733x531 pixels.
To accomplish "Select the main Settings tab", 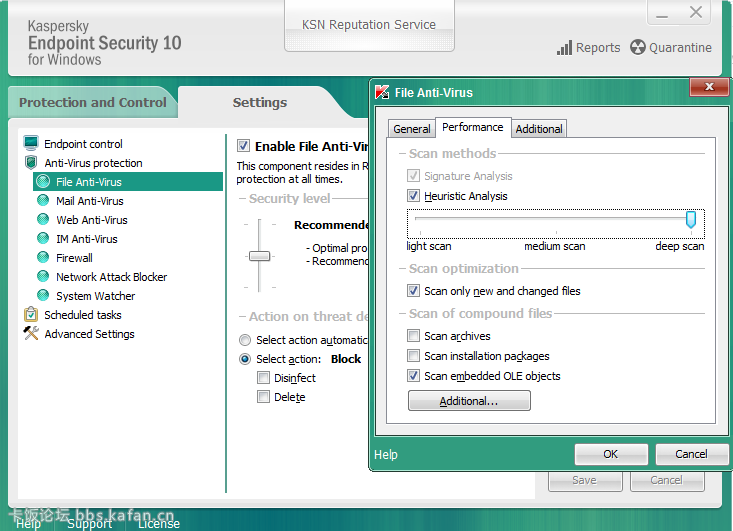I will point(260,102).
